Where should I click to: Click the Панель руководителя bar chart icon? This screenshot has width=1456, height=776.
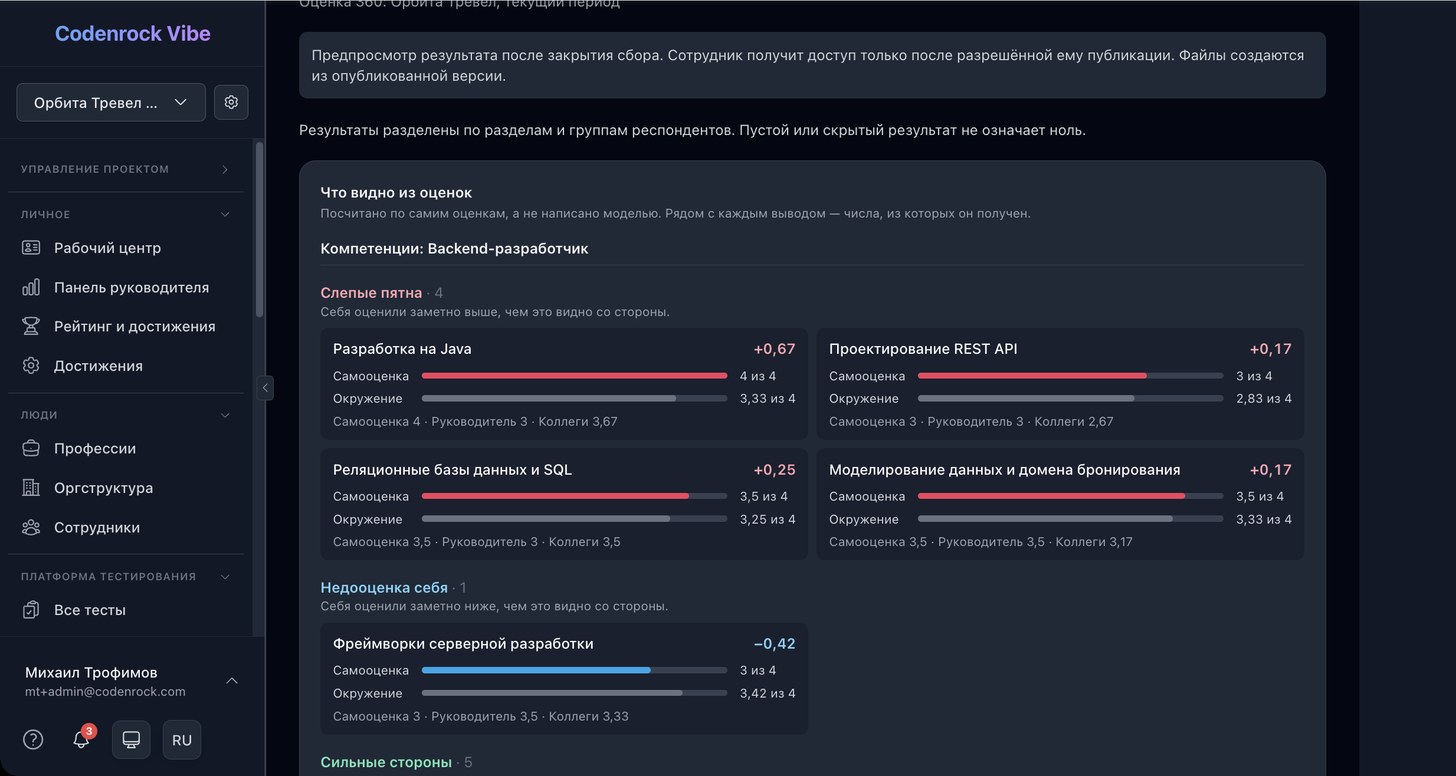pyautogui.click(x=31, y=287)
